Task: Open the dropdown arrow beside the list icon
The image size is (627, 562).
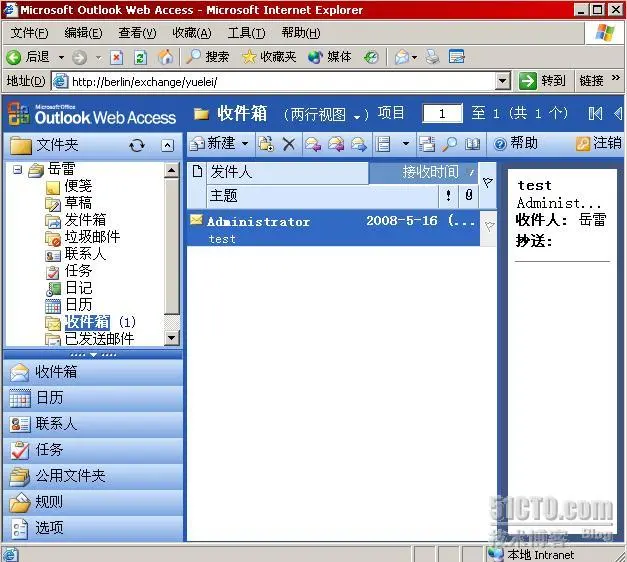Action: click(x=406, y=144)
